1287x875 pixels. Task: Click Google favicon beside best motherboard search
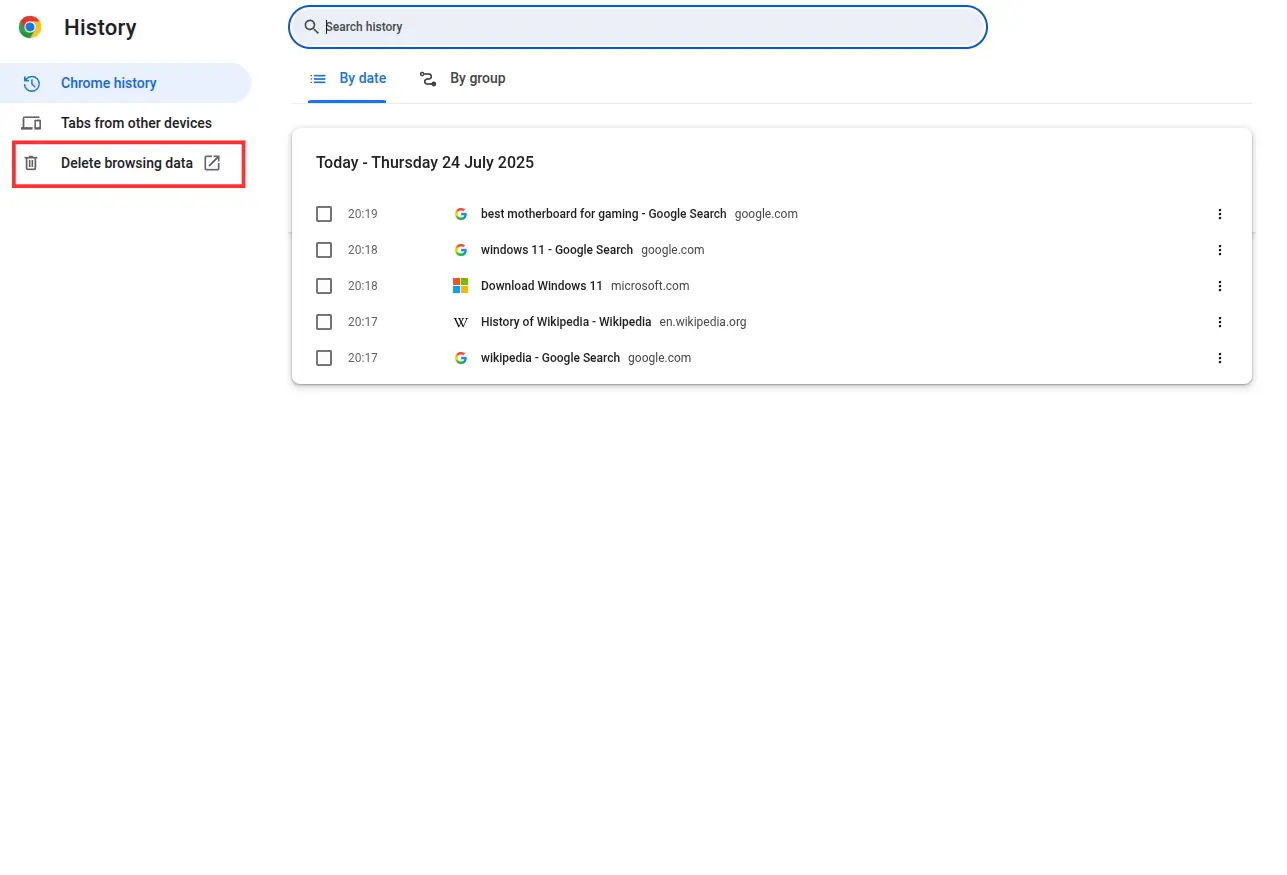[460, 214]
